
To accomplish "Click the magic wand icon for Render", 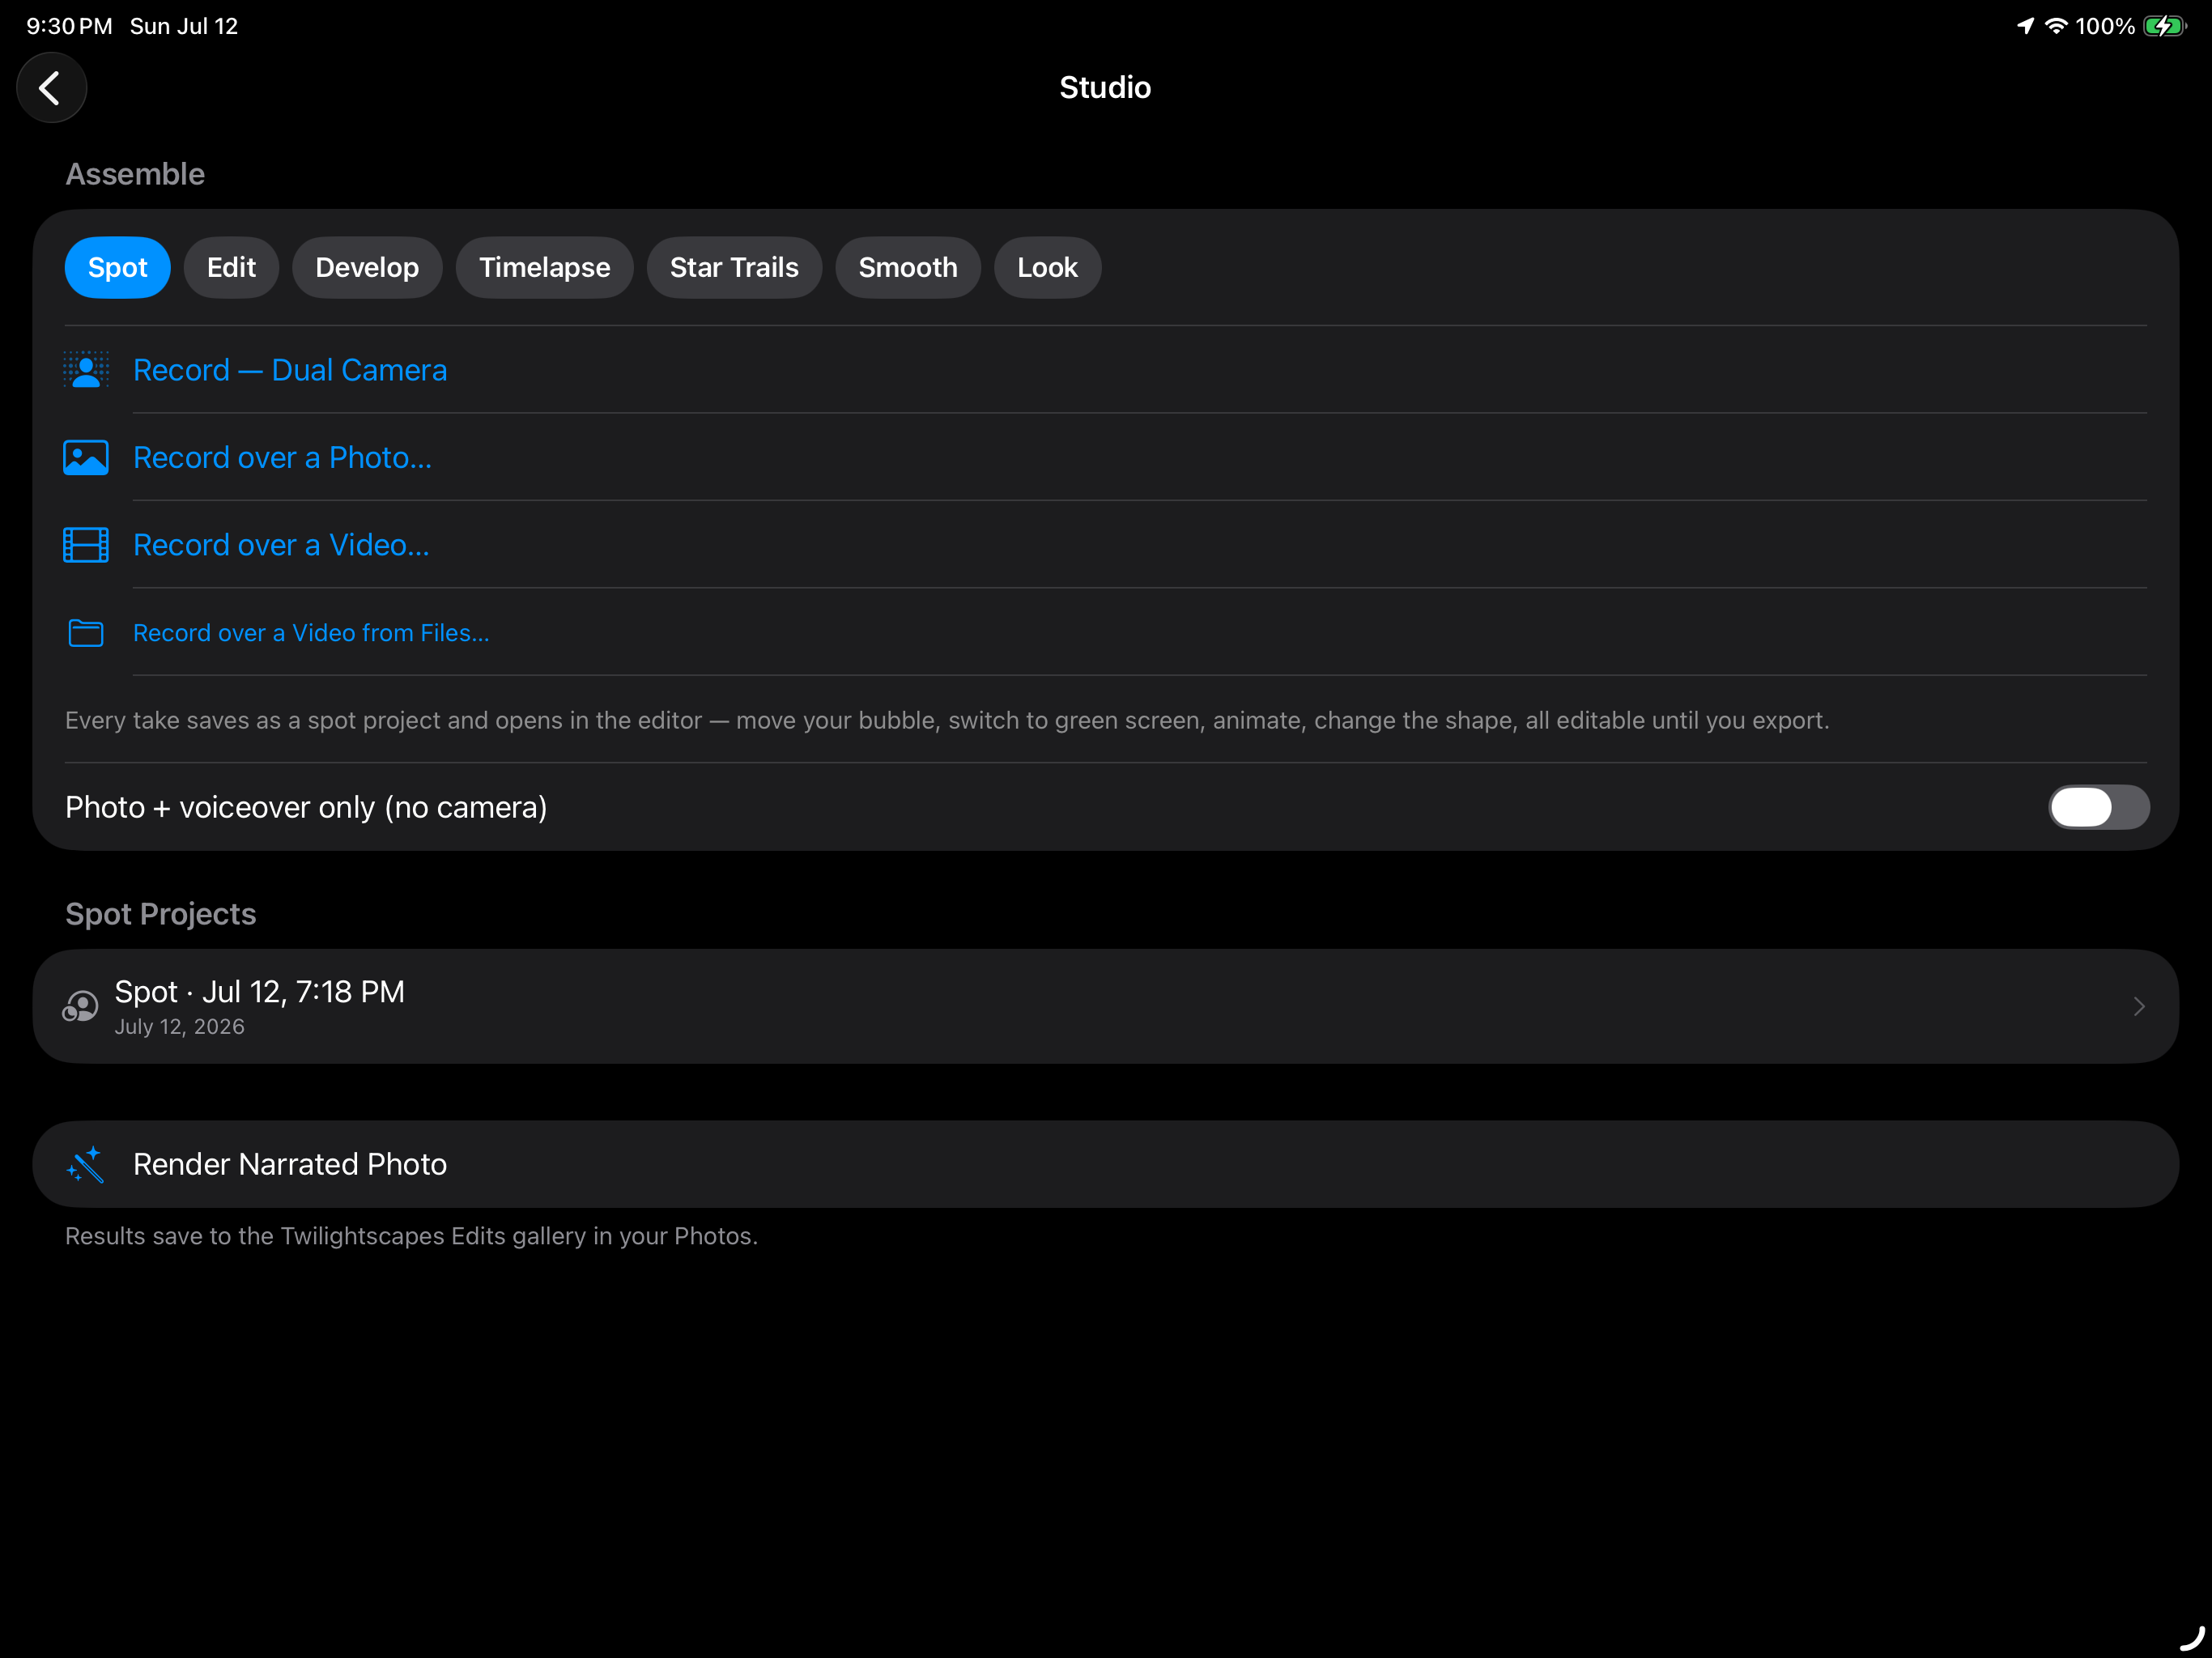I will pyautogui.click(x=86, y=1164).
